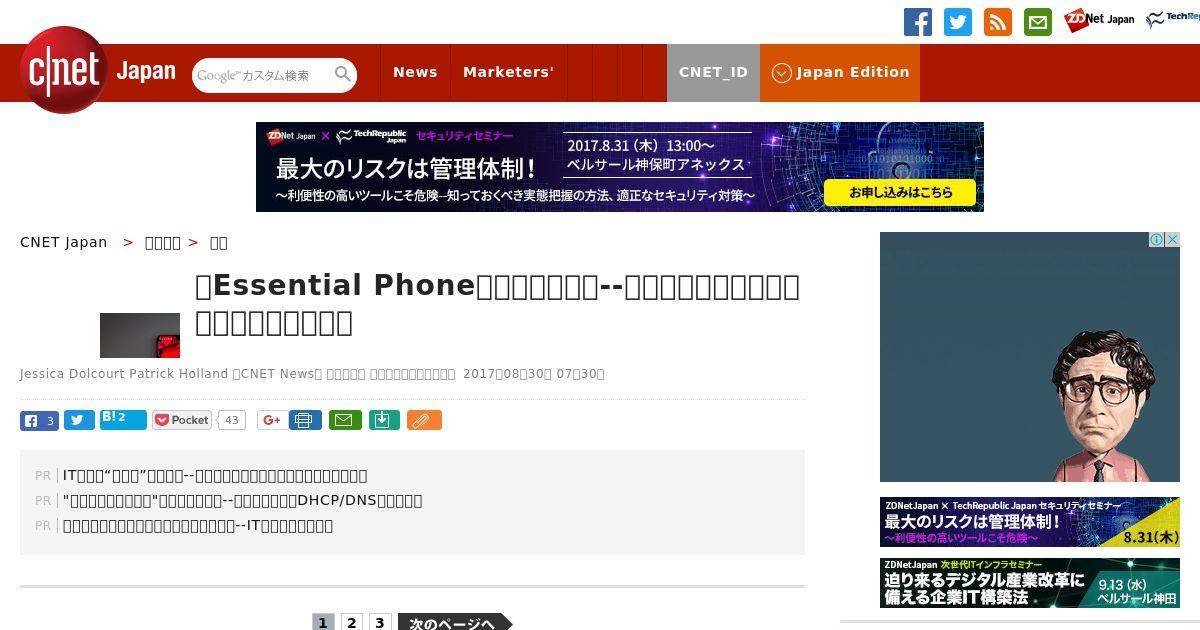
Task: Click the blue print icon
Action: pos(306,421)
